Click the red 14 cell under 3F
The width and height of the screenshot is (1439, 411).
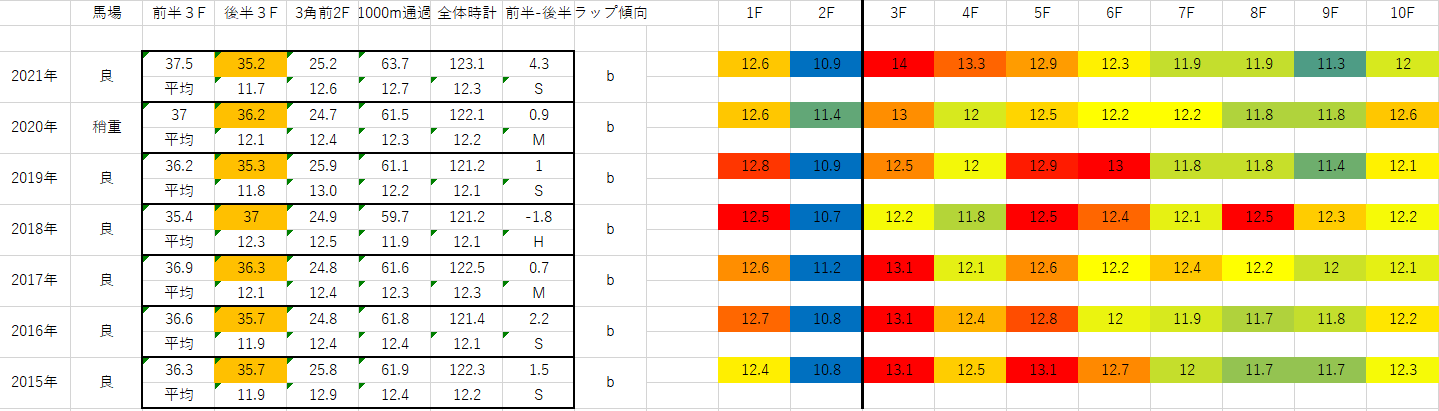pyautogui.click(x=899, y=64)
